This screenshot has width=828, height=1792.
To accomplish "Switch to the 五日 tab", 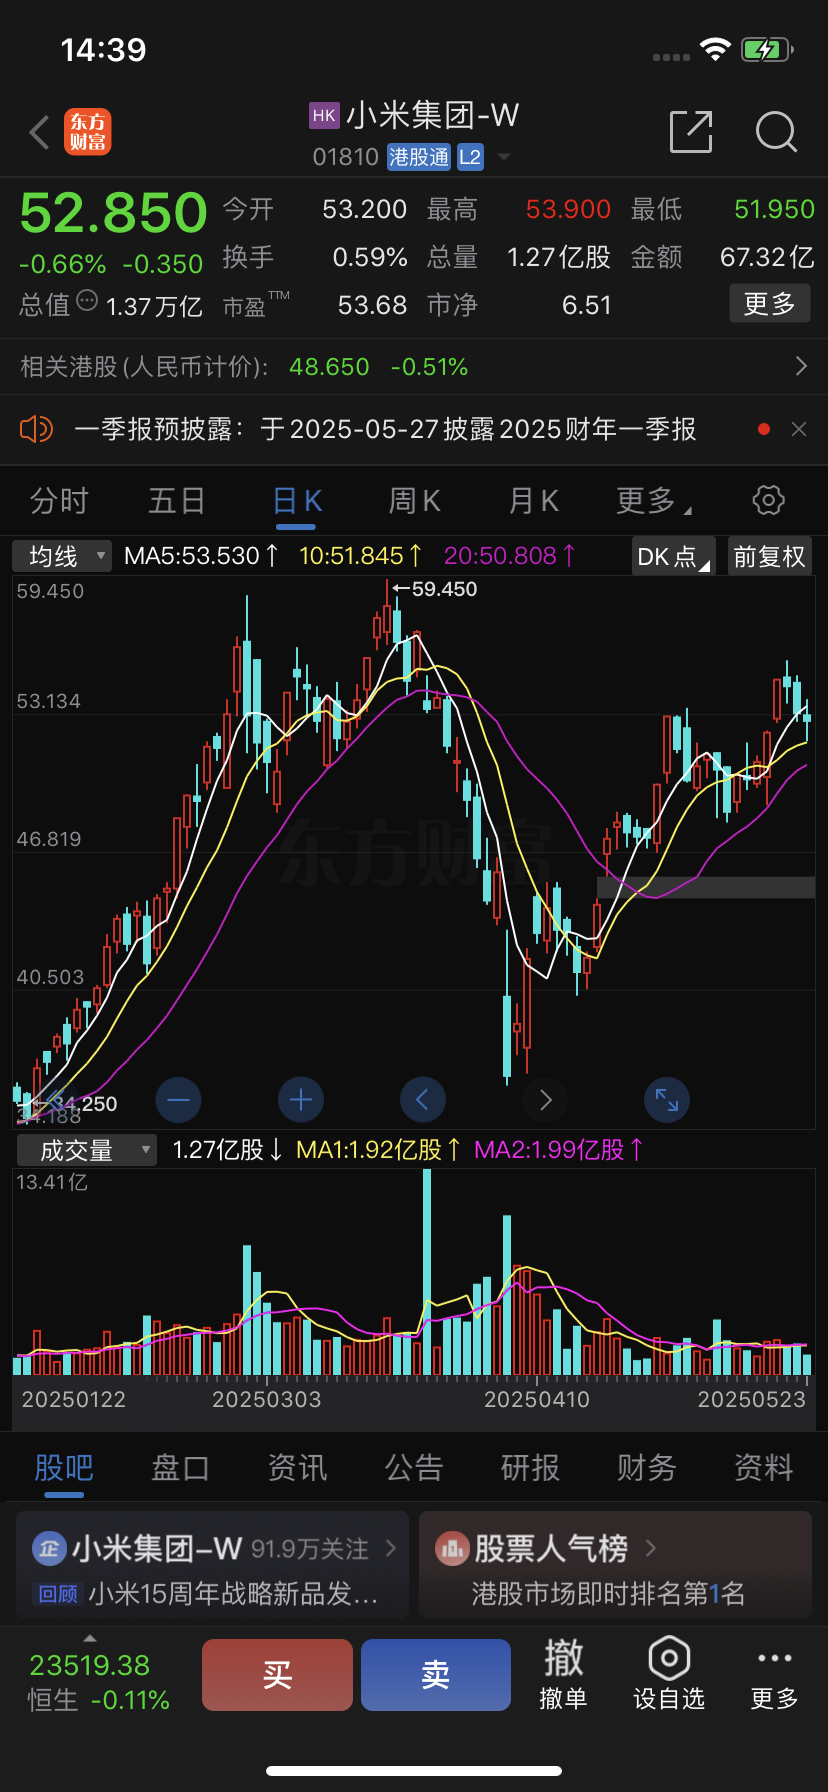I will [177, 501].
